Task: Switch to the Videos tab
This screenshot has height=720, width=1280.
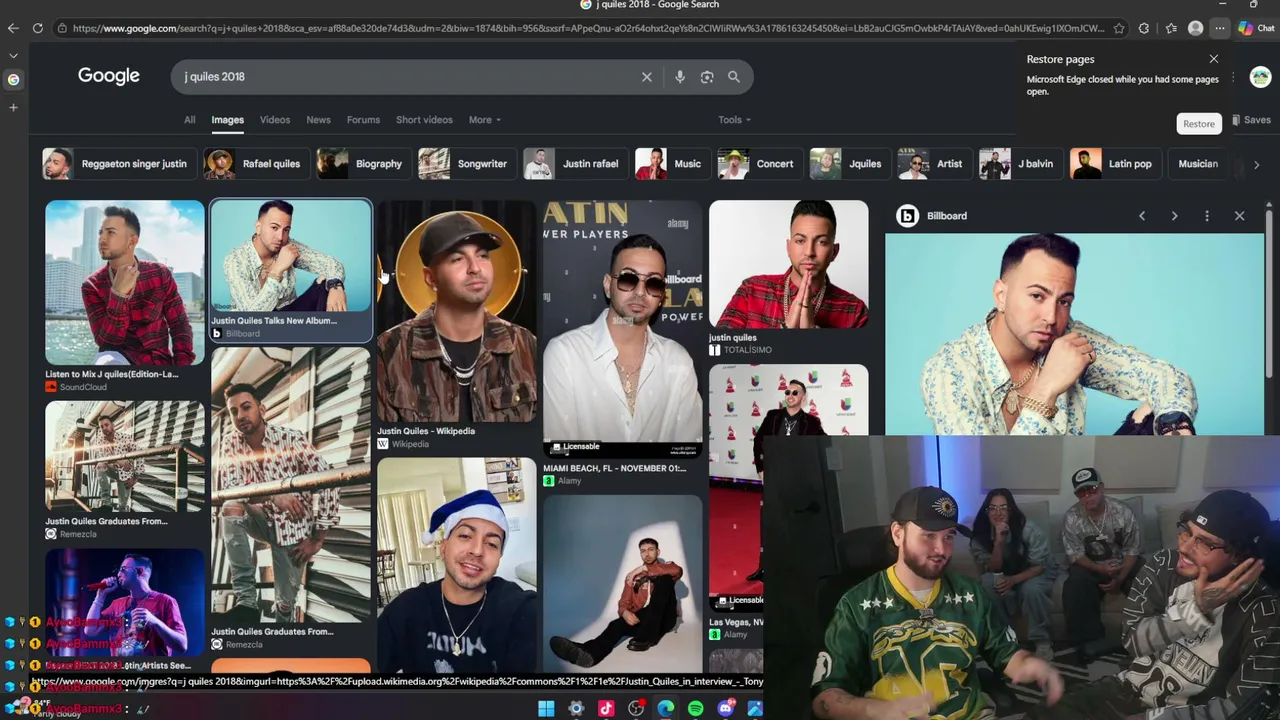Action: [x=275, y=120]
